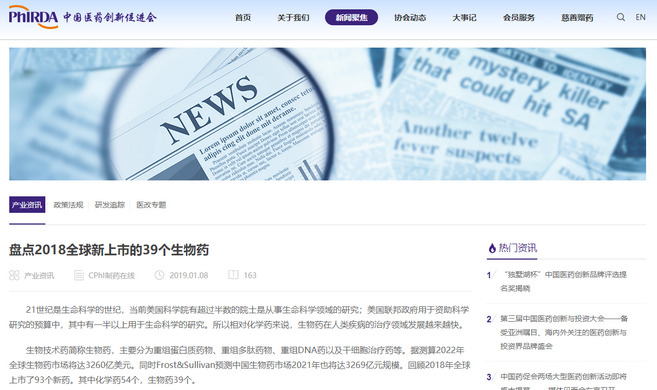This screenshot has width=657, height=390.
Task: Click the flame icon beside 热门资讯
Action: tap(492, 248)
